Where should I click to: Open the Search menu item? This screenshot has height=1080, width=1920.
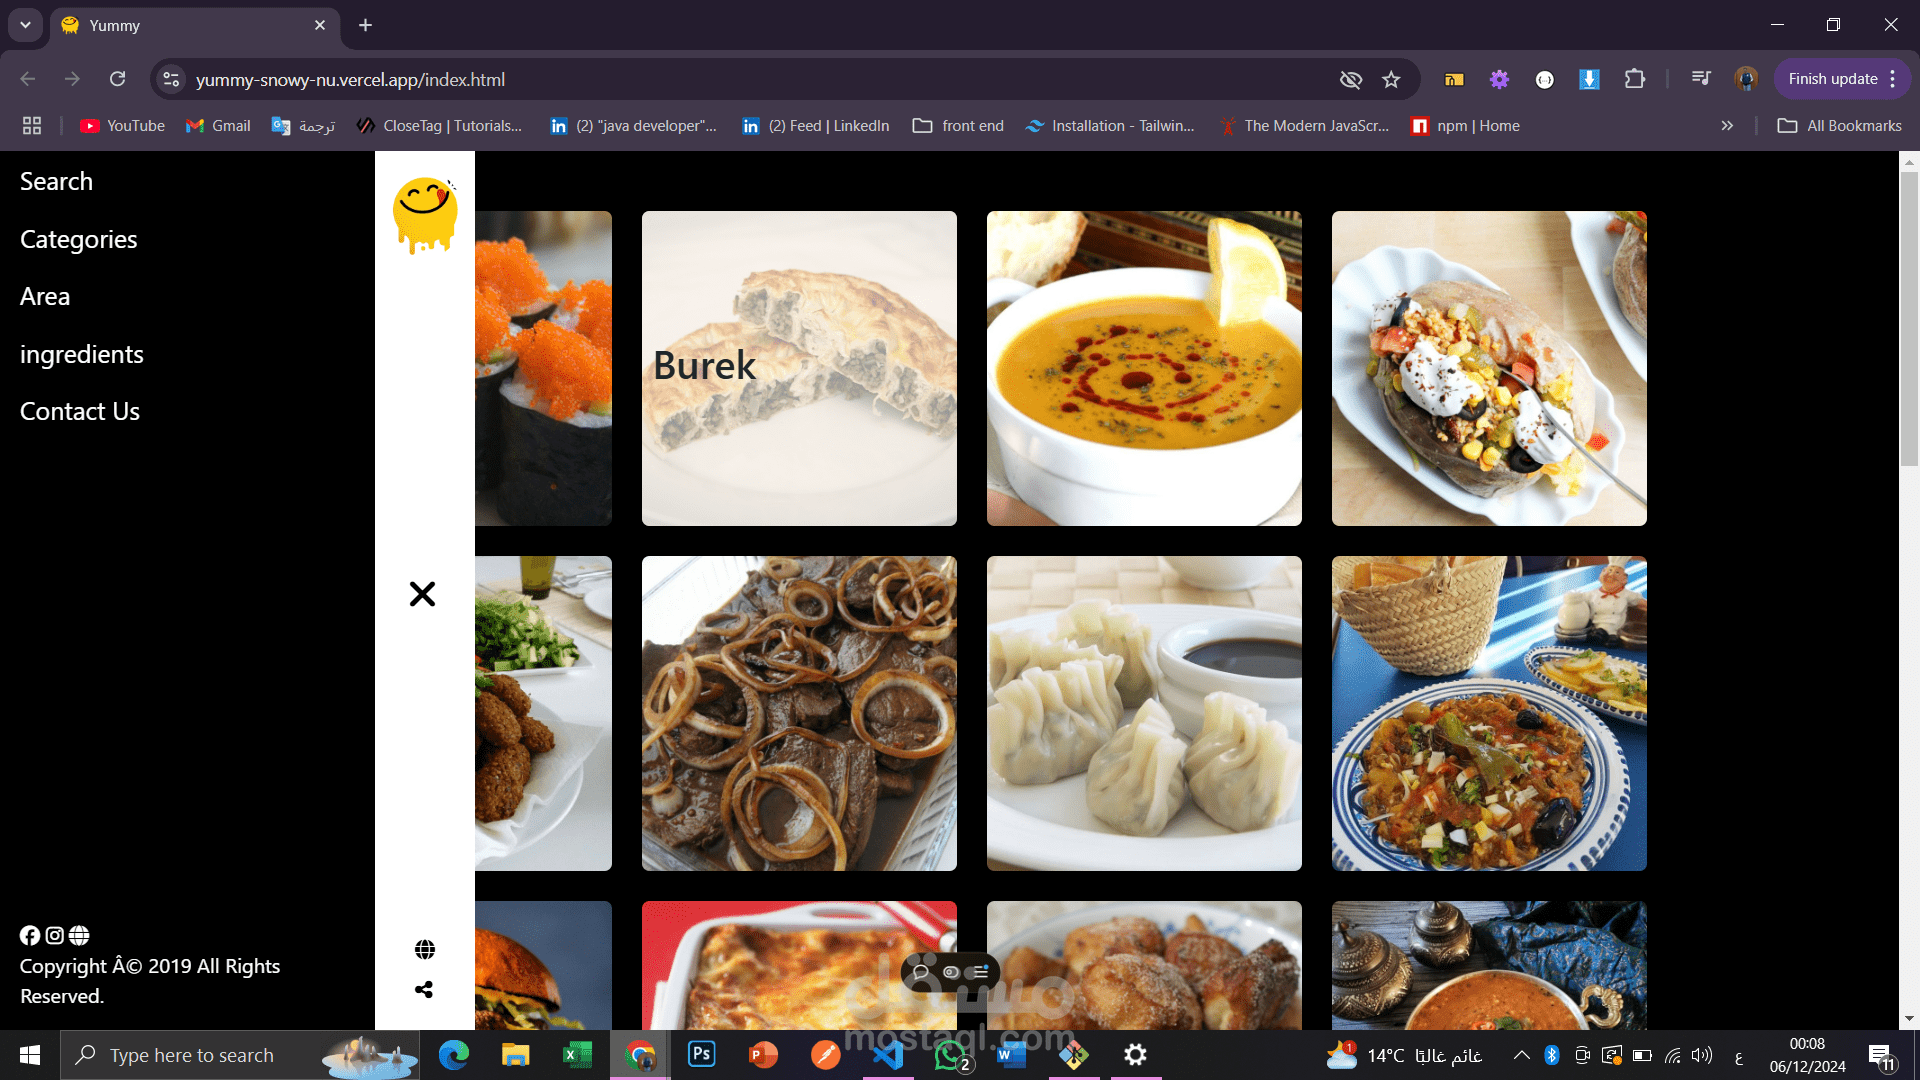point(56,181)
